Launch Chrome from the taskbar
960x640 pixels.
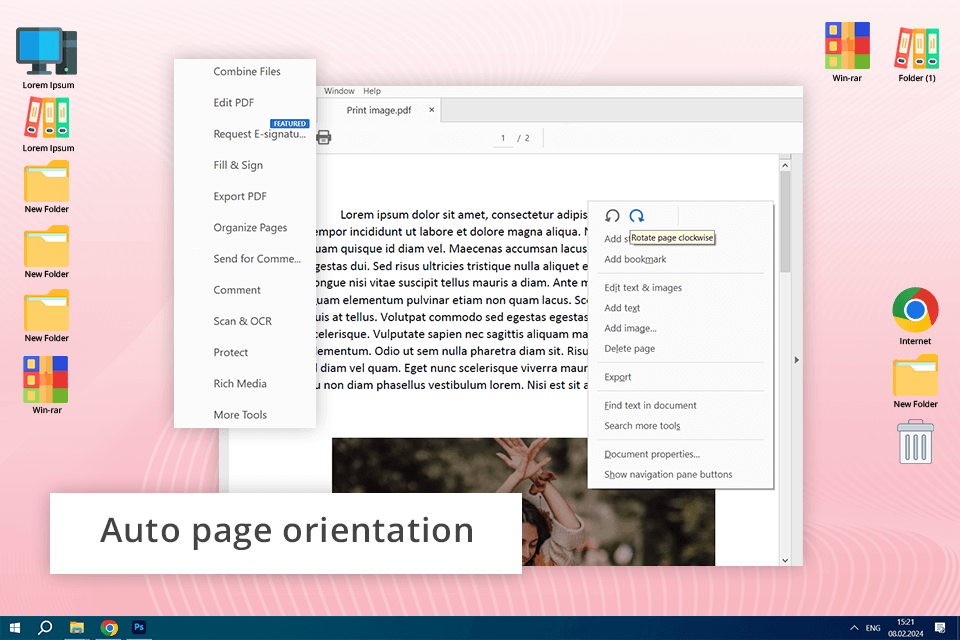109,627
